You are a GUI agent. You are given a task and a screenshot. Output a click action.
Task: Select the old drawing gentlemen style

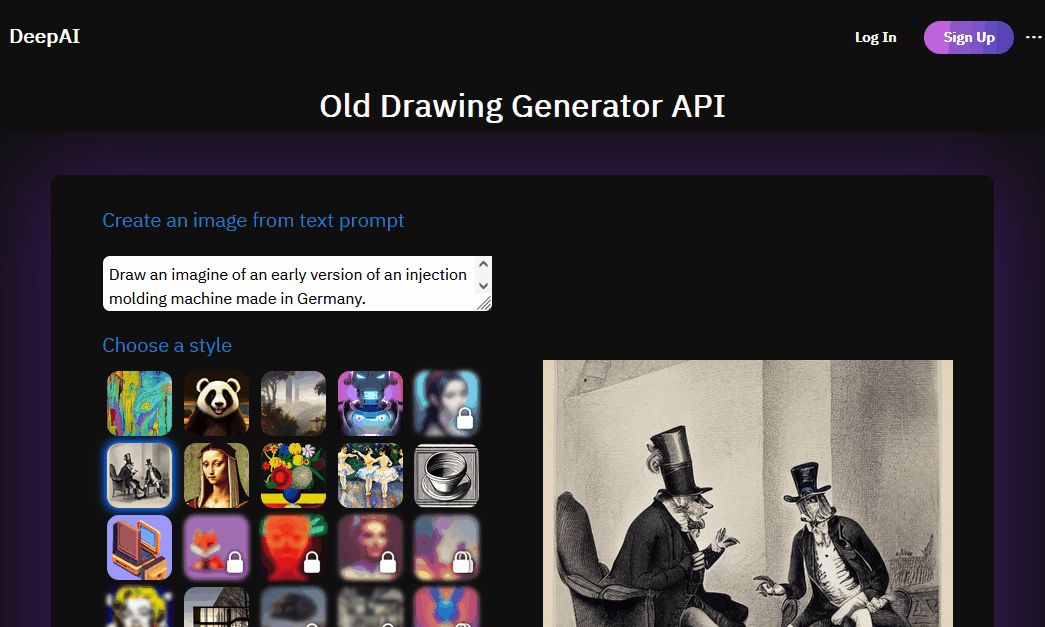139,476
